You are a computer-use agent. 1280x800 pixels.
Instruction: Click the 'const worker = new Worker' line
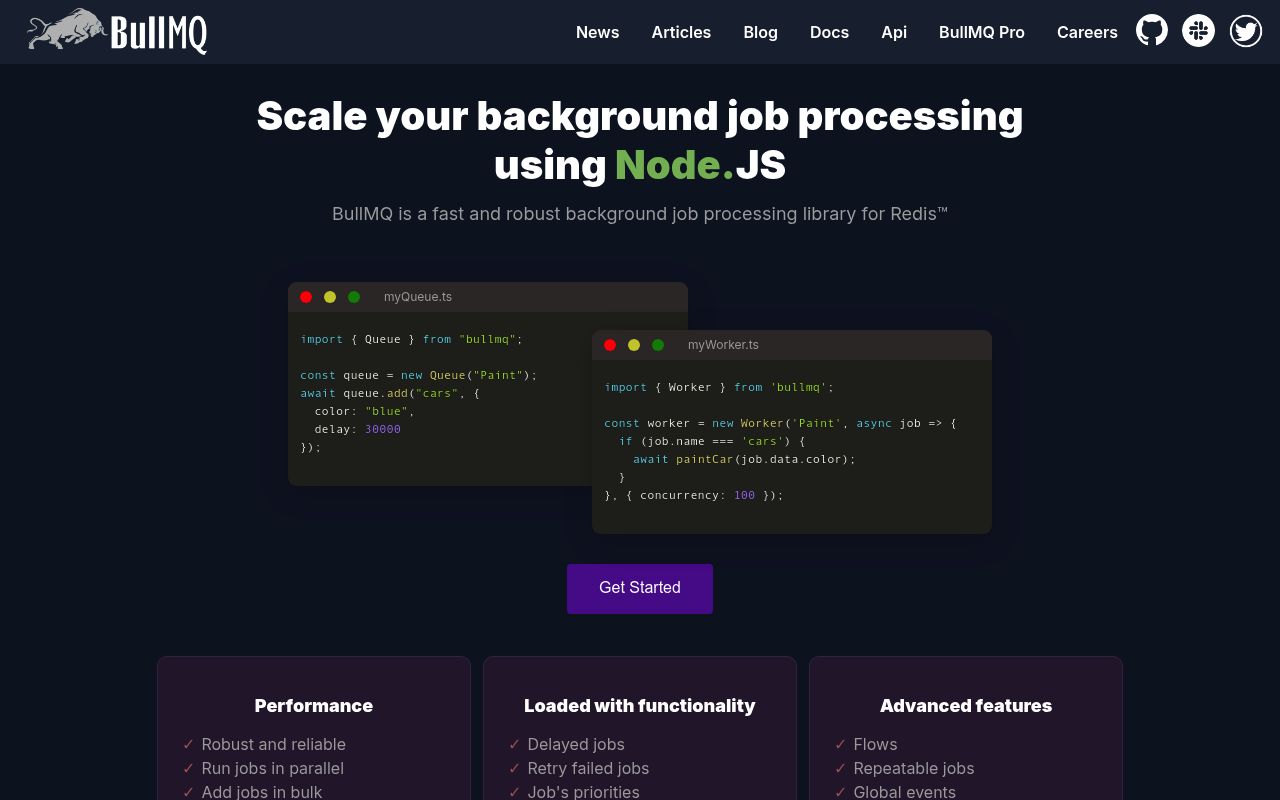780,423
